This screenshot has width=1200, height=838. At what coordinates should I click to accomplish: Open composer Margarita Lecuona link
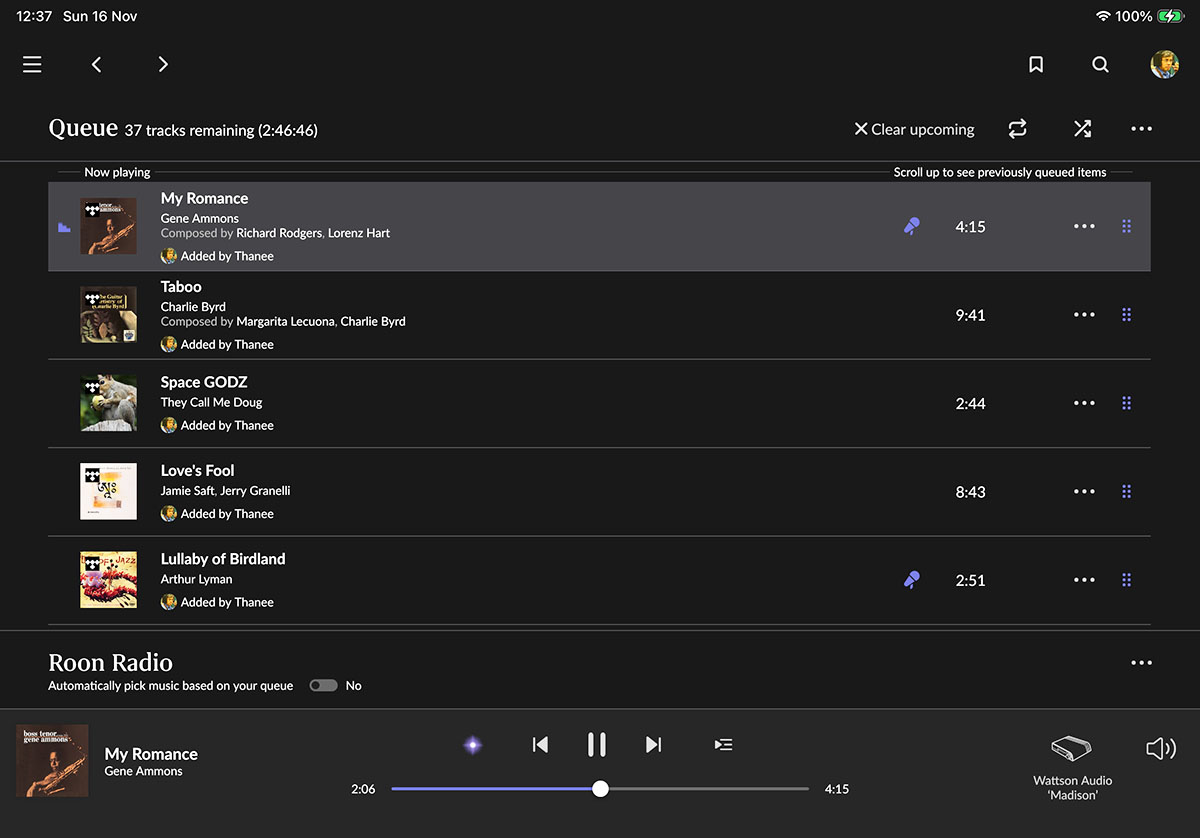285,322
